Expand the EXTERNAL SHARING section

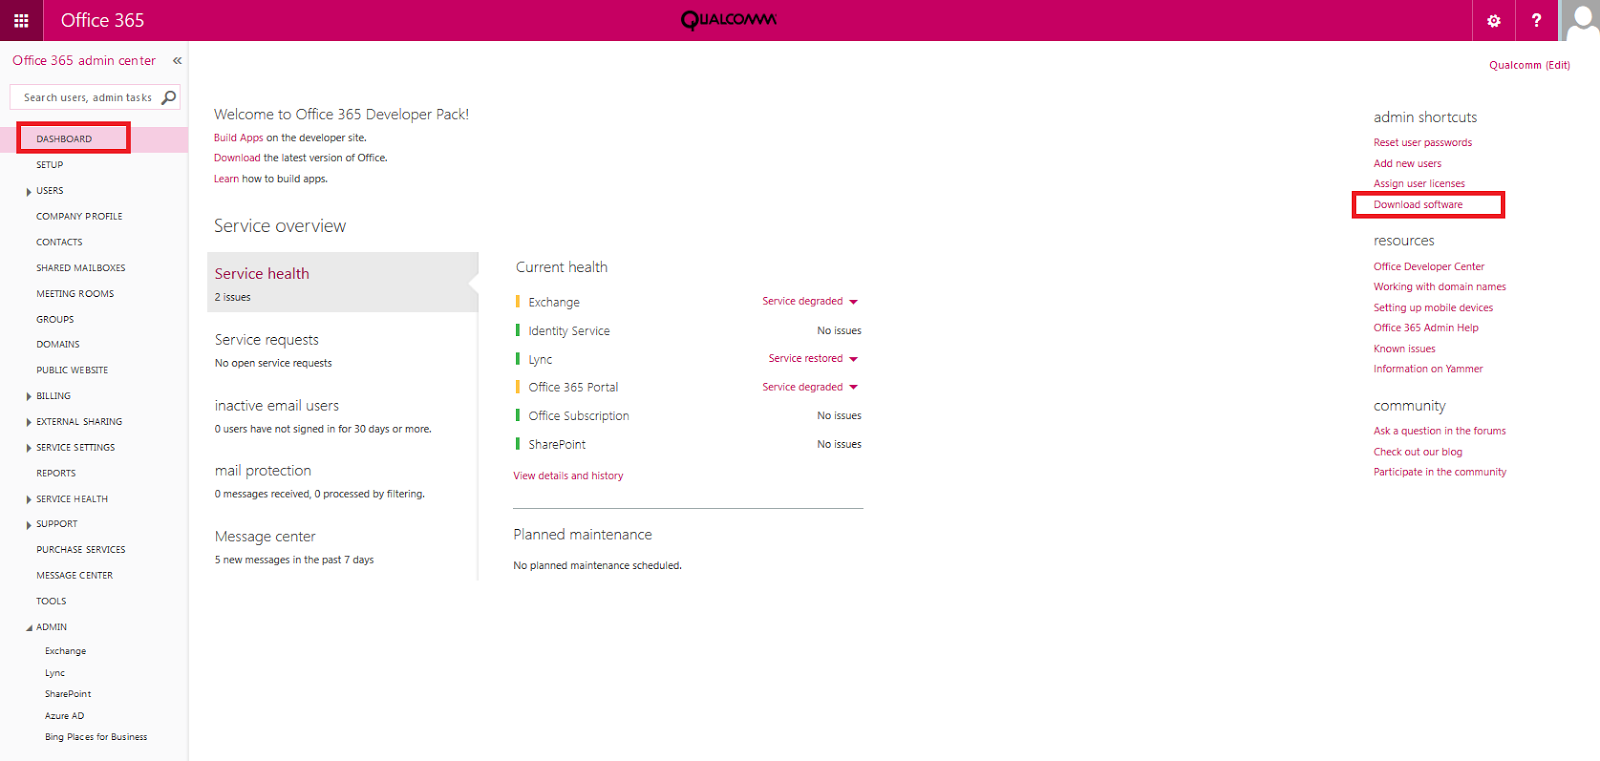tap(29, 423)
